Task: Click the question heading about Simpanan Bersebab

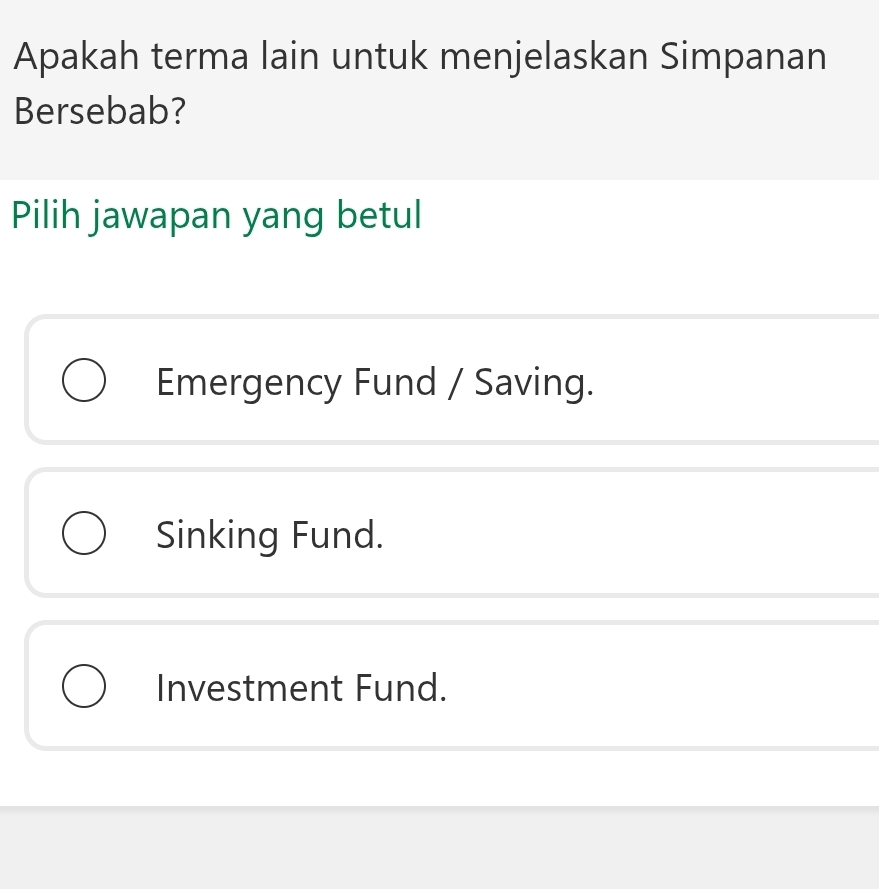Action: tap(420, 82)
